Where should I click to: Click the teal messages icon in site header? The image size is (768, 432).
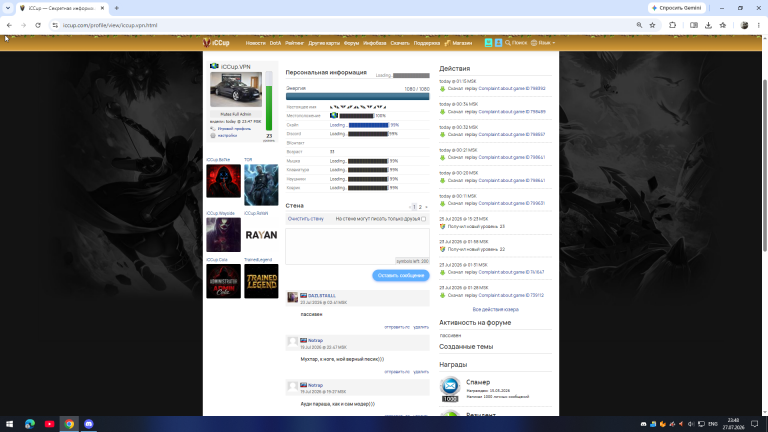488,43
